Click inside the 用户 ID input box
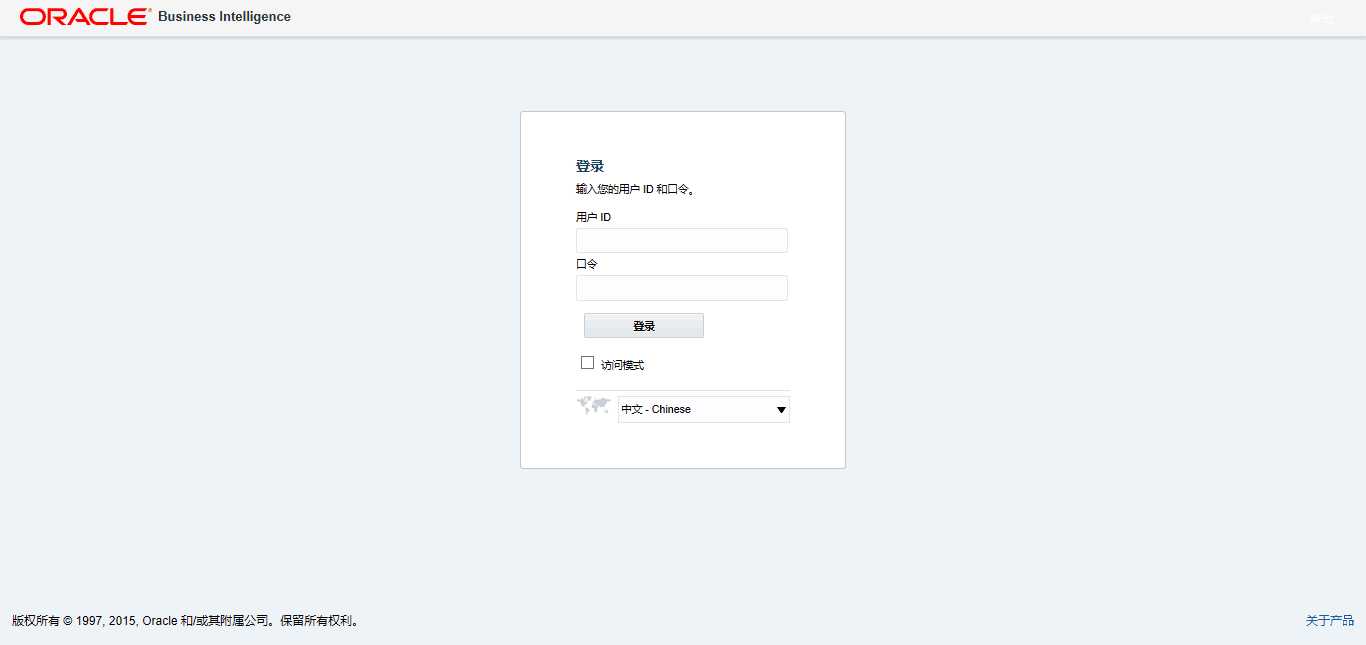The image size is (1366, 645). tap(681, 240)
